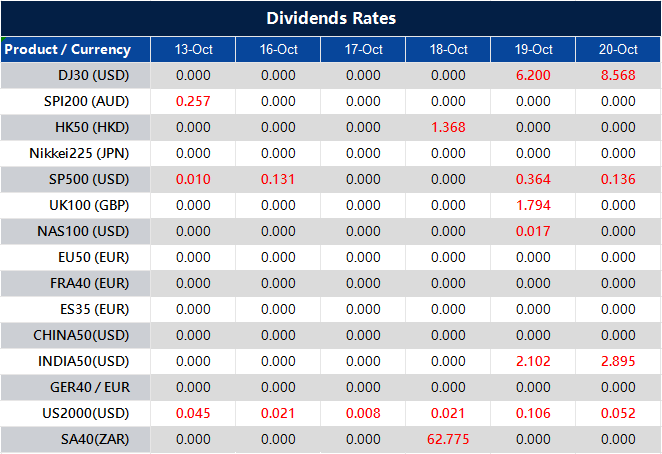This screenshot has height=454, width=662.
Task: Click the NAS100 value 0.017
Action: click(x=533, y=231)
